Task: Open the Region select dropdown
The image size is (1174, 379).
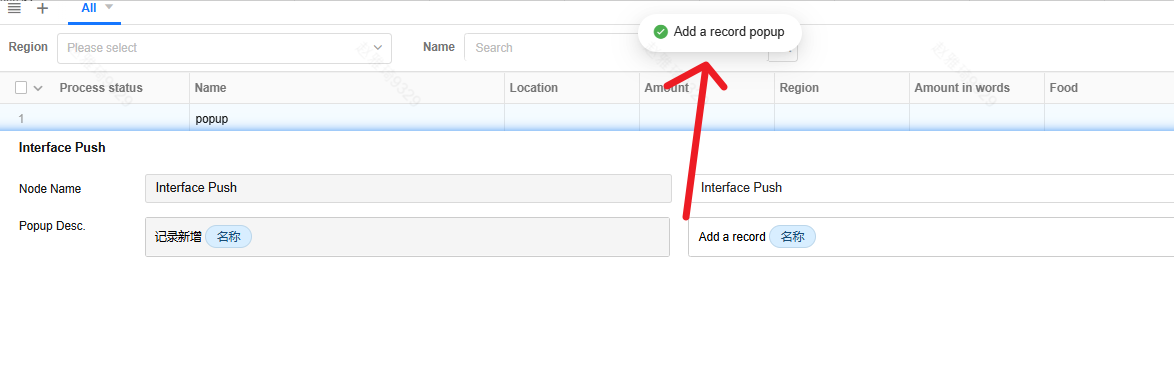Action: click(x=225, y=48)
